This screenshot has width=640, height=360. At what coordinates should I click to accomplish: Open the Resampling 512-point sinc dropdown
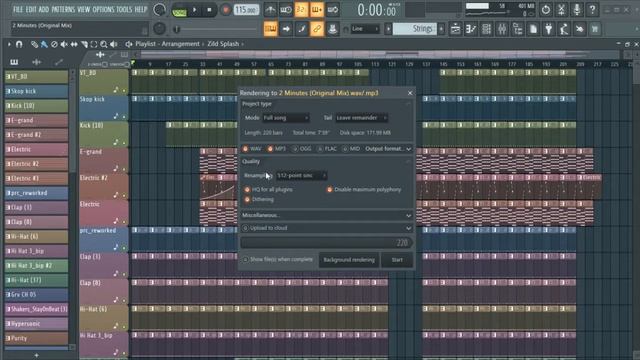pyautogui.click(x=301, y=176)
